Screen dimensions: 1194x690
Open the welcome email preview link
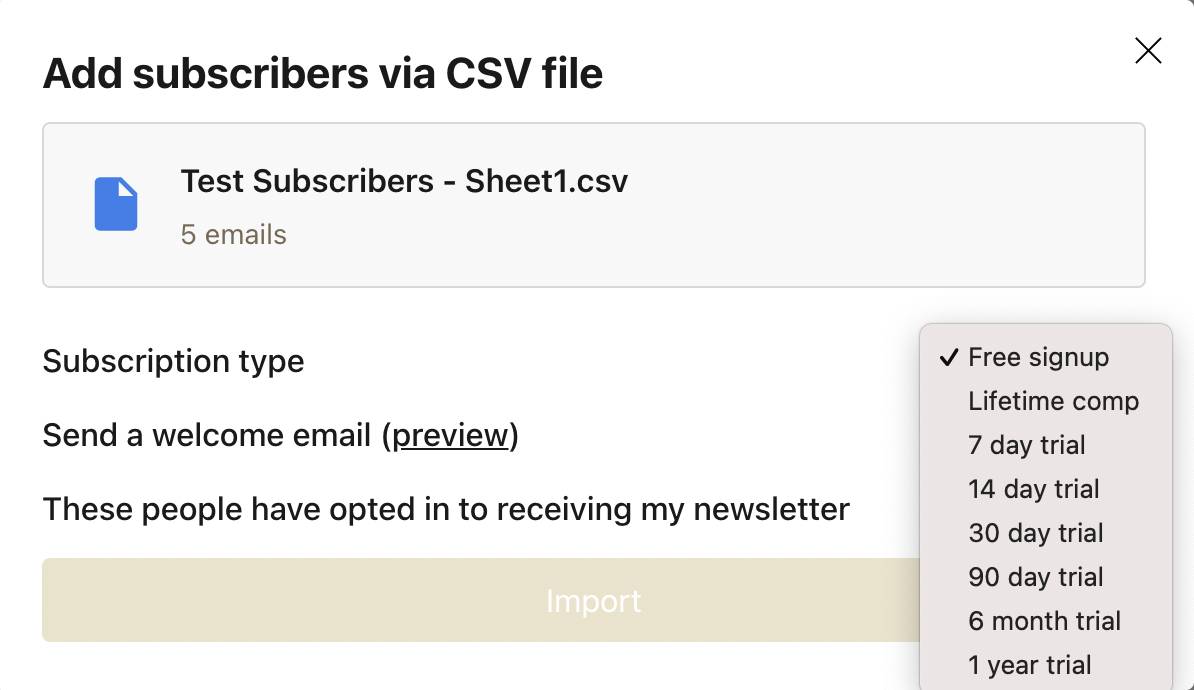449,436
